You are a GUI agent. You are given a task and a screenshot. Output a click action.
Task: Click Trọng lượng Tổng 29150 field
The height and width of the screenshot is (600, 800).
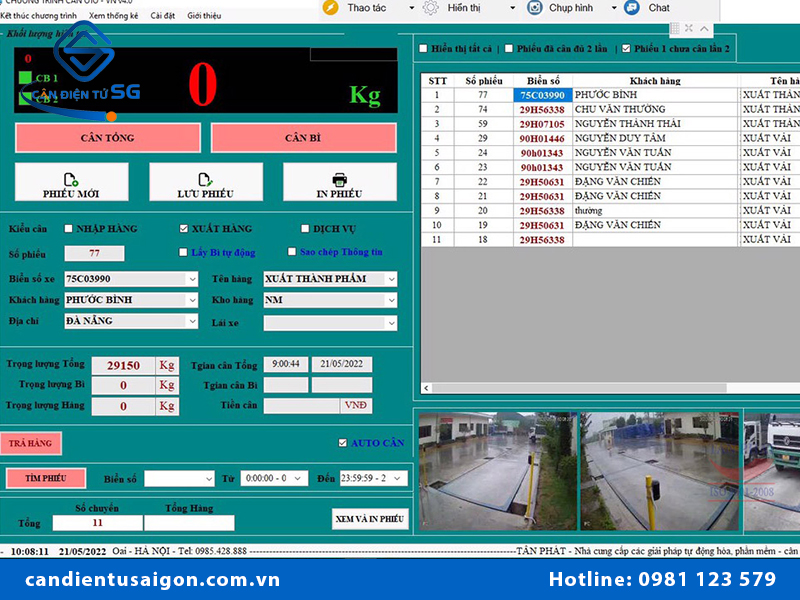pyautogui.click(x=123, y=365)
